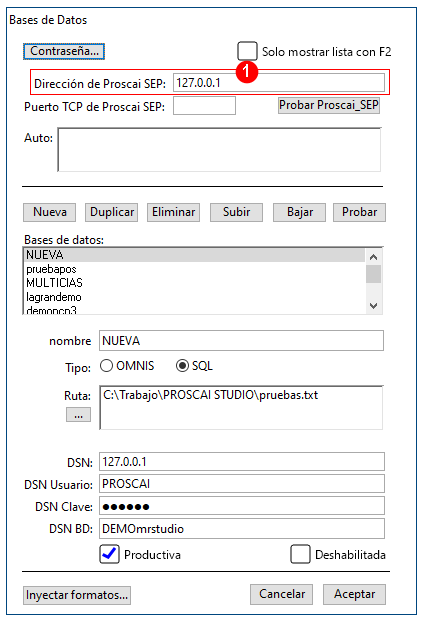Create a database with Nueva
The height and width of the screenshot is (622, 425).
[50, 212]
